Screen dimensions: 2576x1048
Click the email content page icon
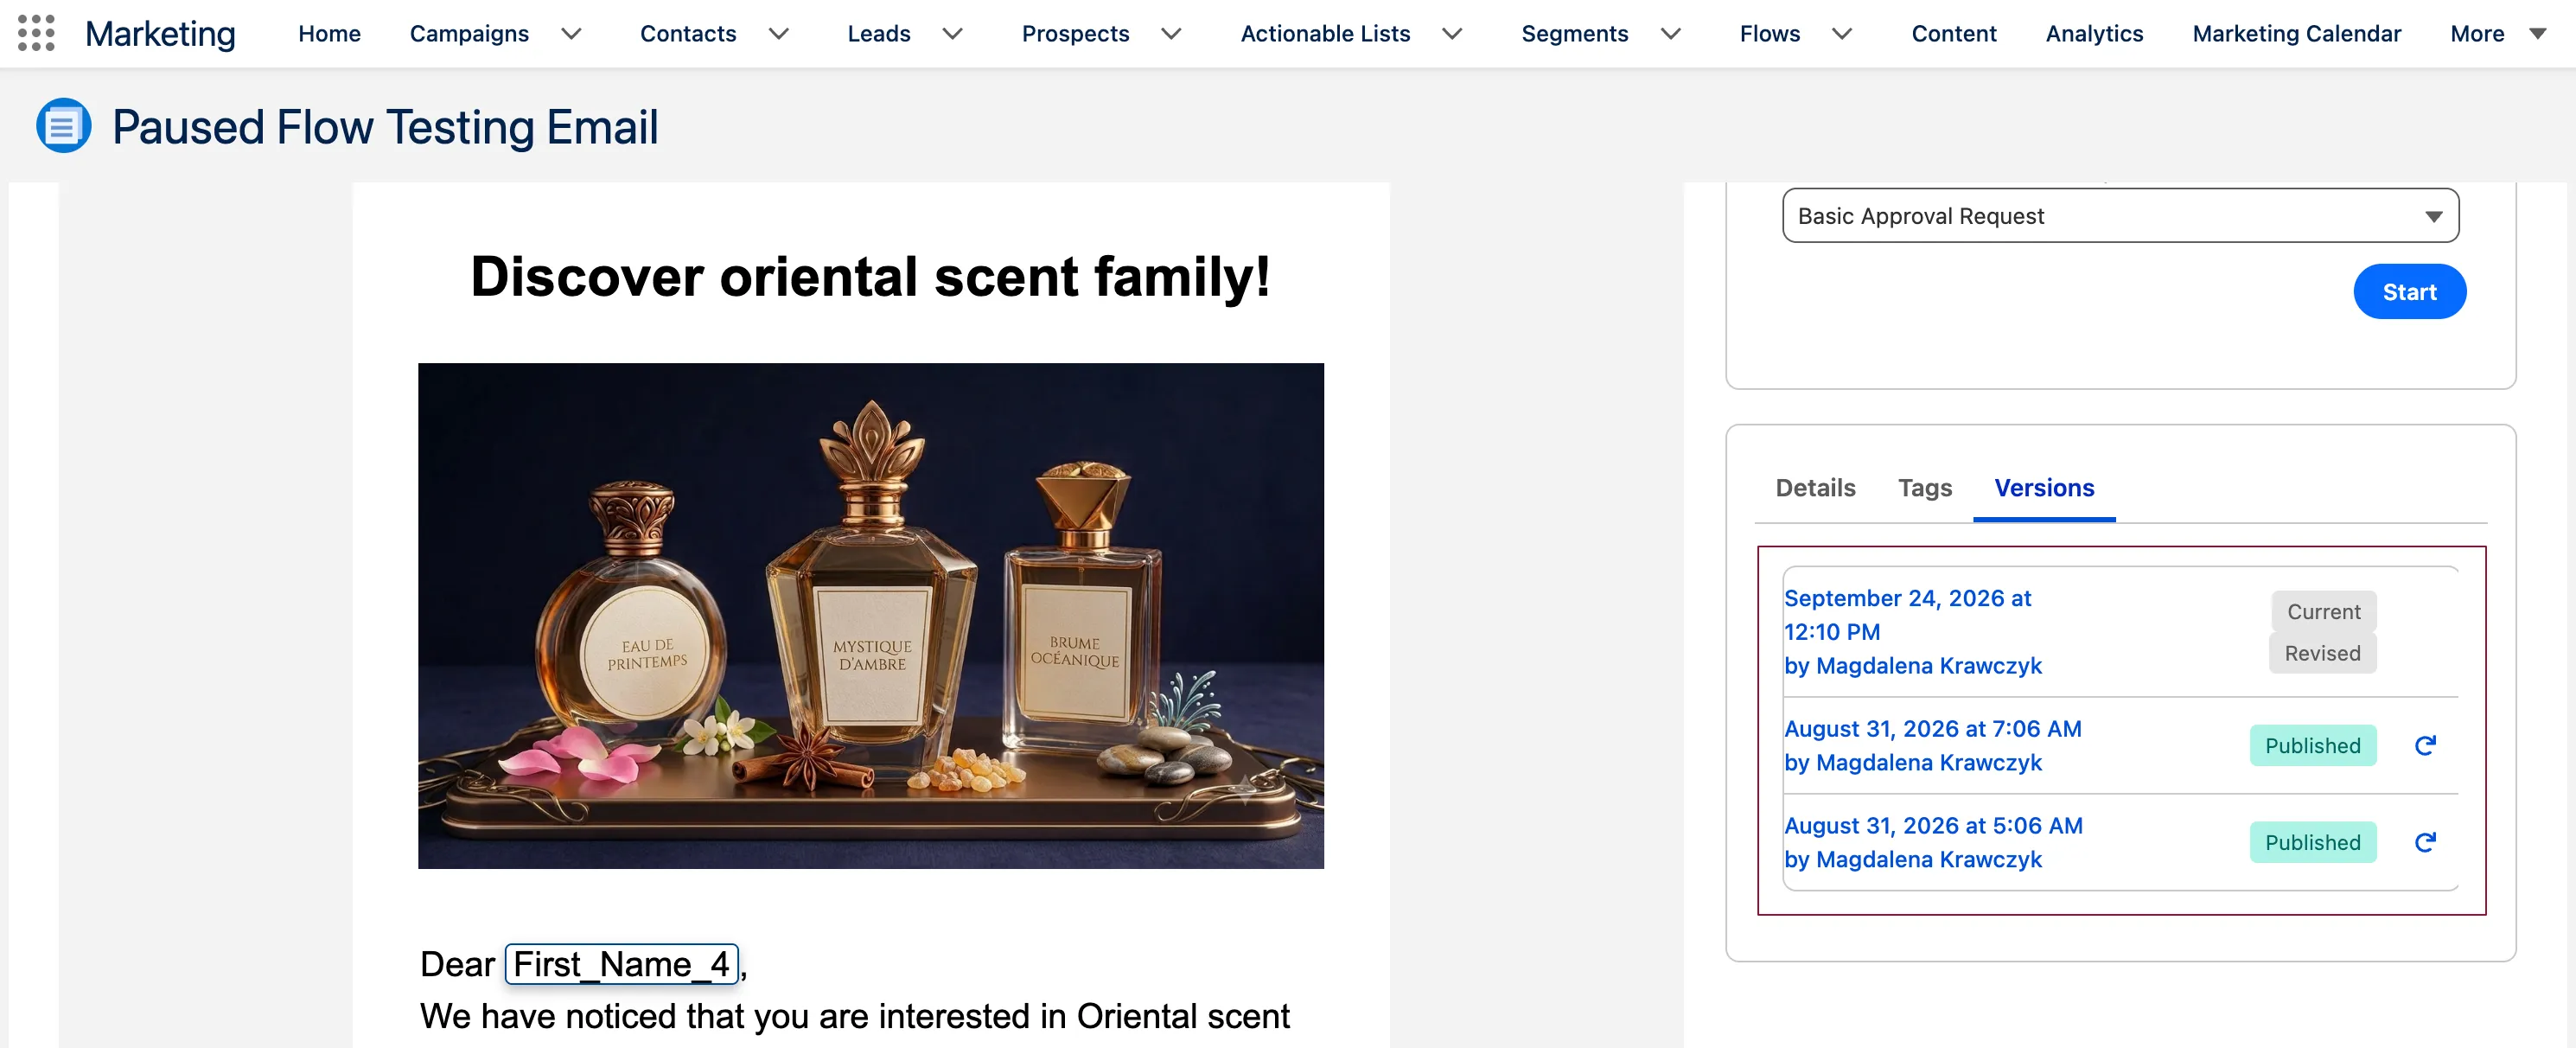pyautogui.click(x=64, y=126)
